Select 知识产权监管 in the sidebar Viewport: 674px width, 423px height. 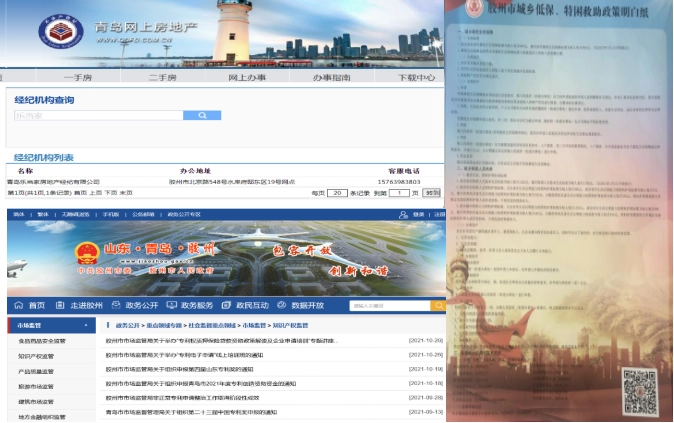[x=36, y=356]
